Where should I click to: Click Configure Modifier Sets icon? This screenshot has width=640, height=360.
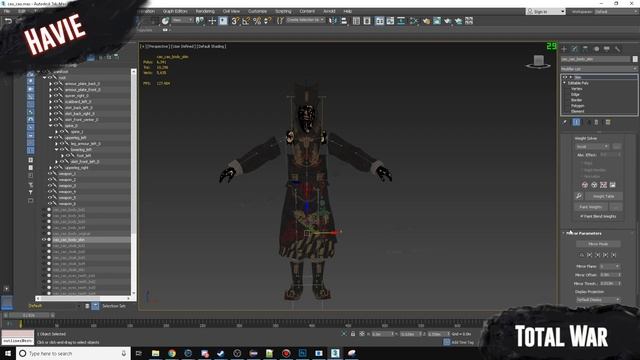(x=608, y=122)
